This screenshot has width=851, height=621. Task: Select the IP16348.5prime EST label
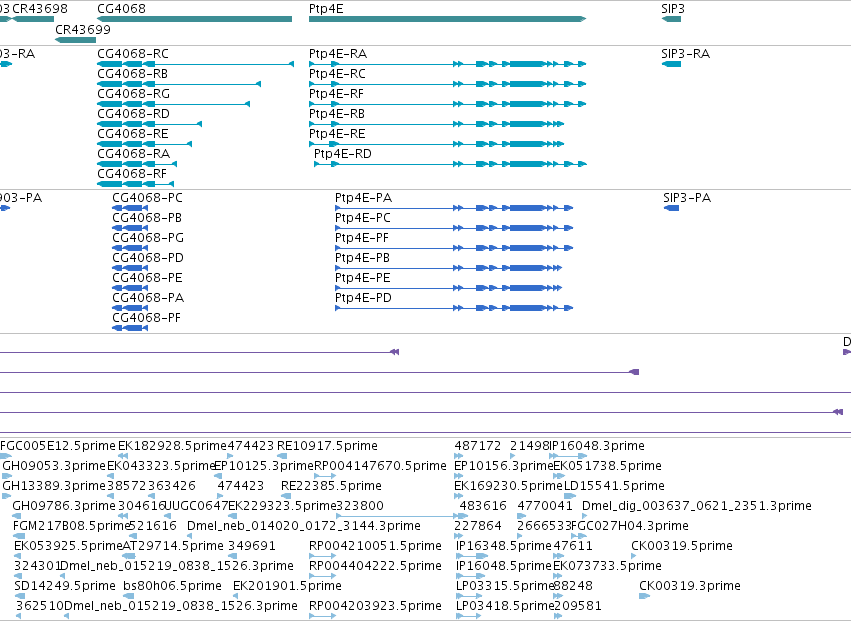pyautogui.click(x=504, y=546)
